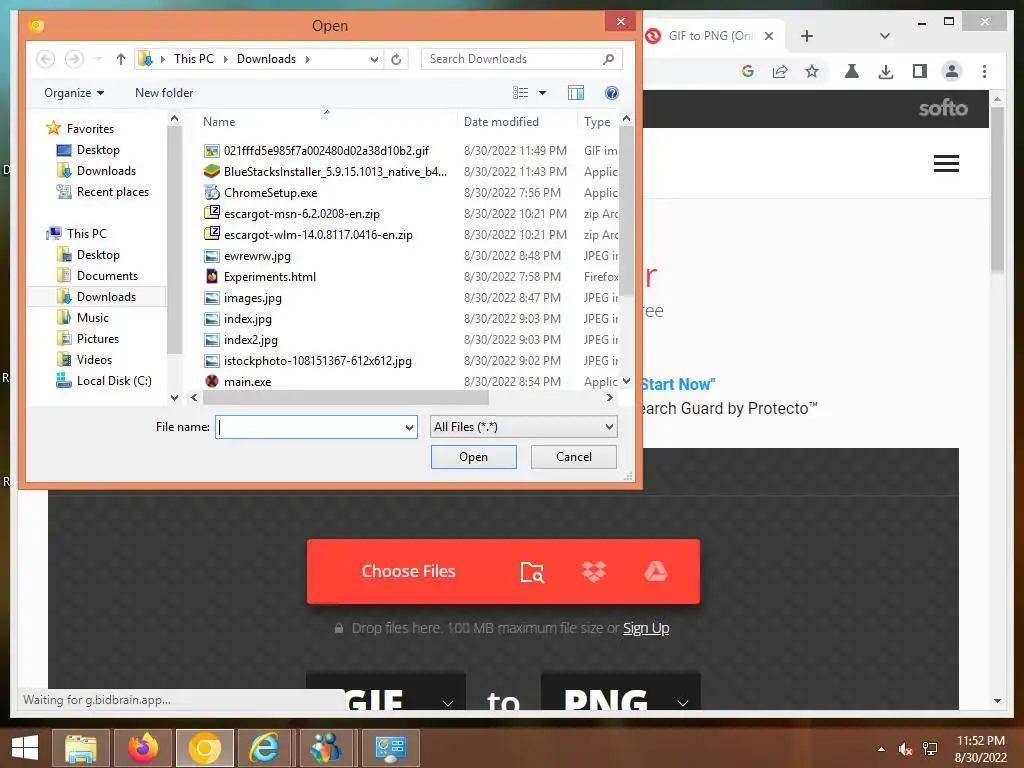1024x768 pixels.
Task: Open Chrome three-dot menu
Action: [984, 71]
